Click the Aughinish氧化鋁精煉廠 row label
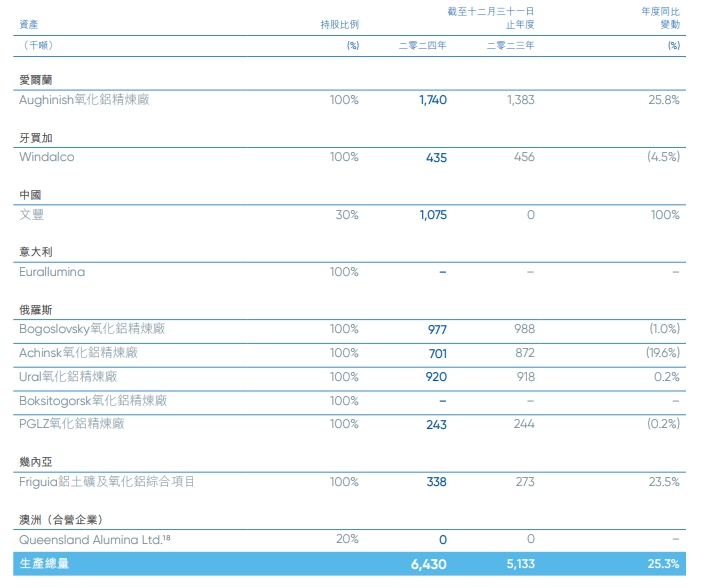 point(84,100)
